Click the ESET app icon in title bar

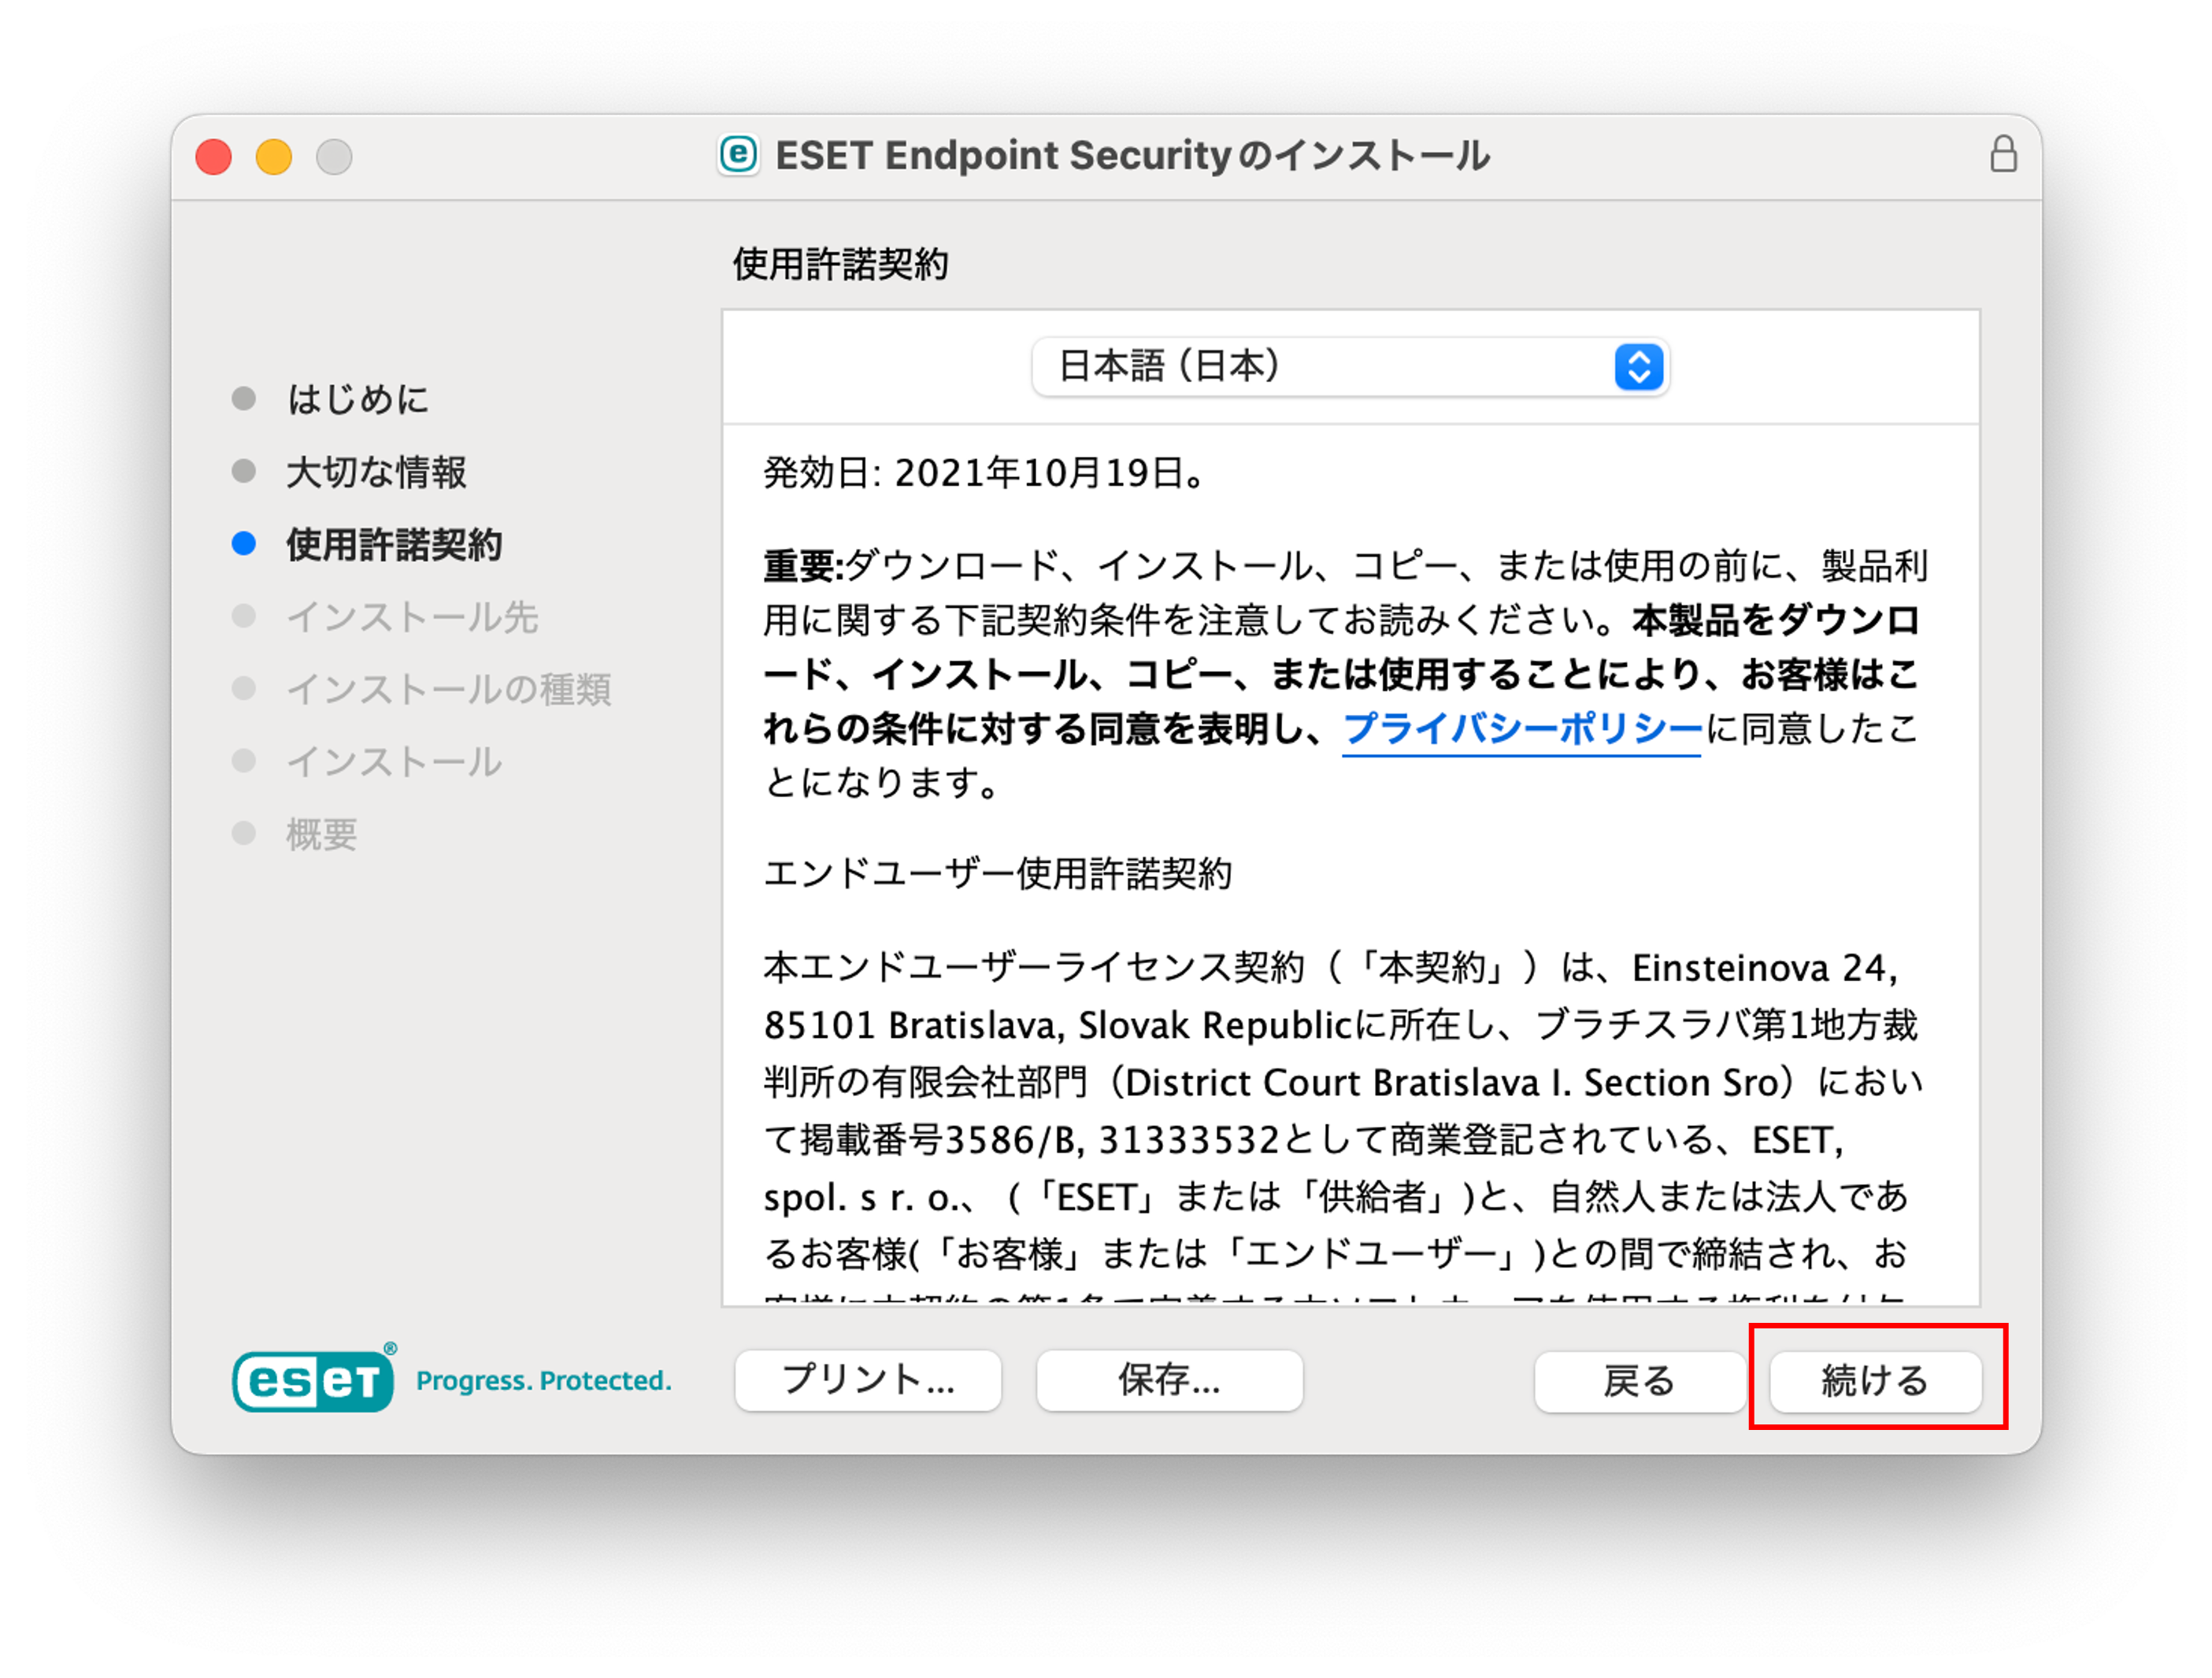(x=739, y=155)
